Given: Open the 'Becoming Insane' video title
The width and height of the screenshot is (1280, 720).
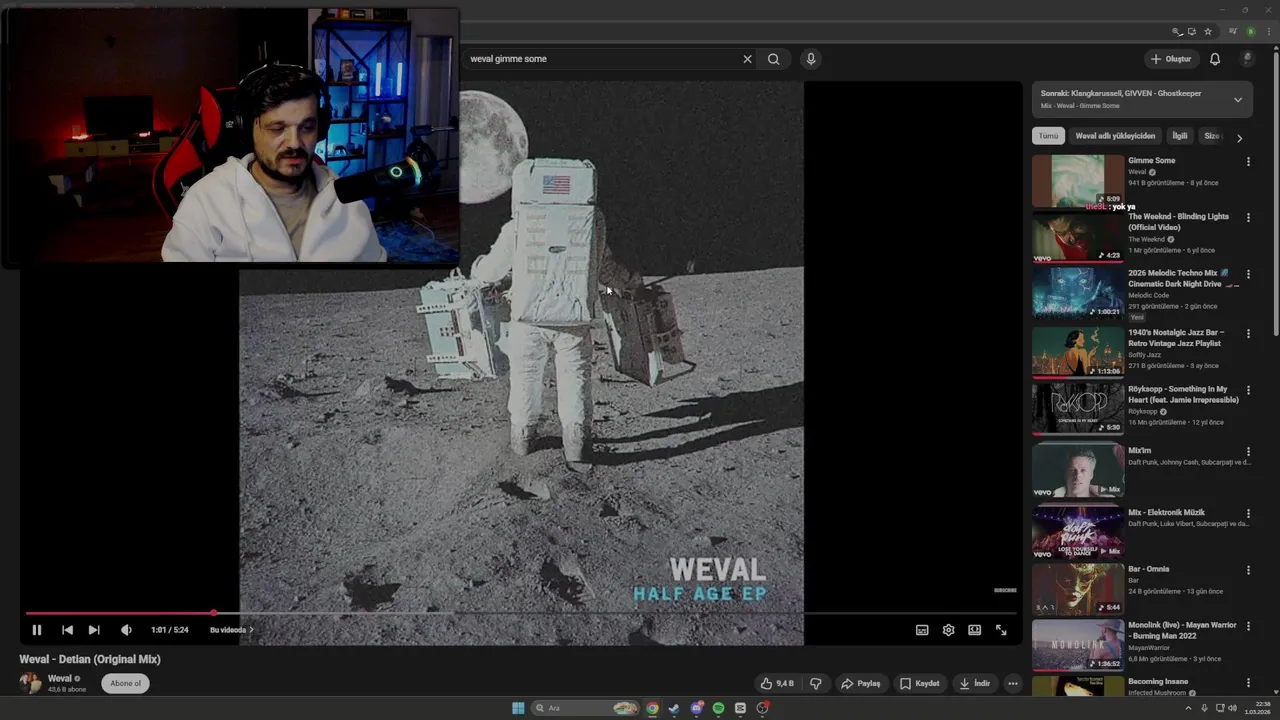Looking at the screenshot, I should point(1158,682).
